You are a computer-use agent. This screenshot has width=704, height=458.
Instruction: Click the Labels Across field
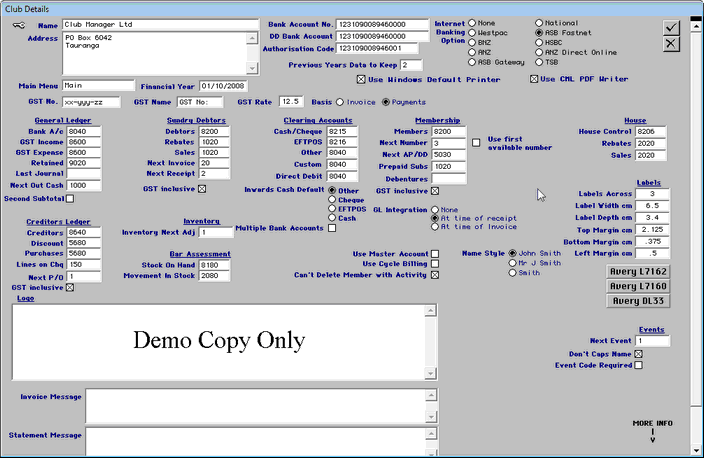point(652,194)
